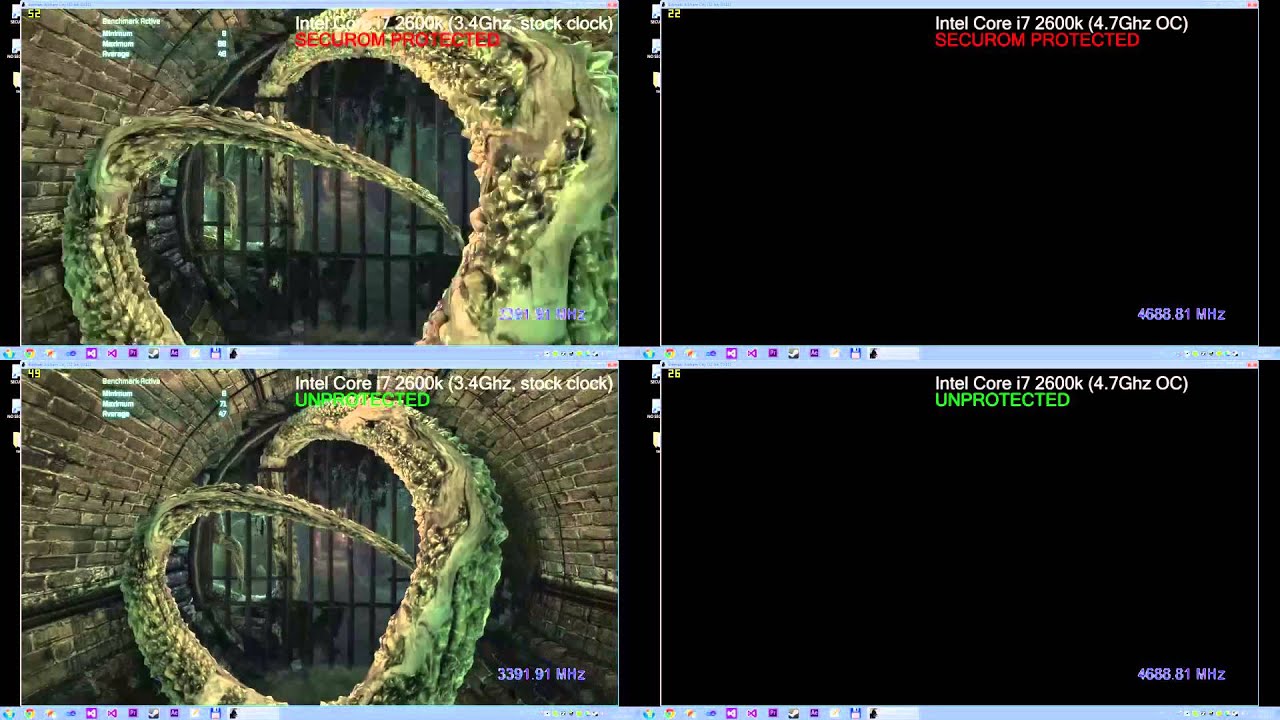Open Steam on the 3.4GHz unprotected taskbar
This screenshot has height=720, width=1280.
point(153,714)
